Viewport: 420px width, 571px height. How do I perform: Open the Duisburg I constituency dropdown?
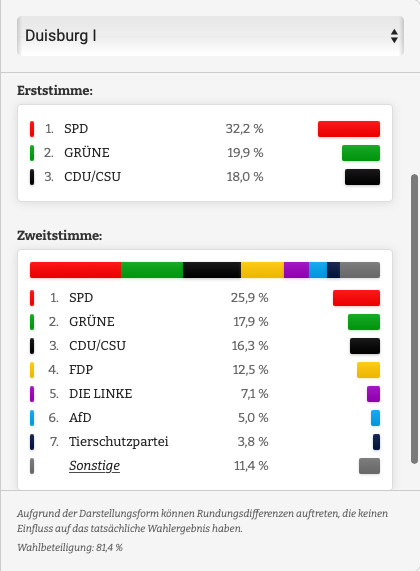pyautogui.click(x=210, y=36)
